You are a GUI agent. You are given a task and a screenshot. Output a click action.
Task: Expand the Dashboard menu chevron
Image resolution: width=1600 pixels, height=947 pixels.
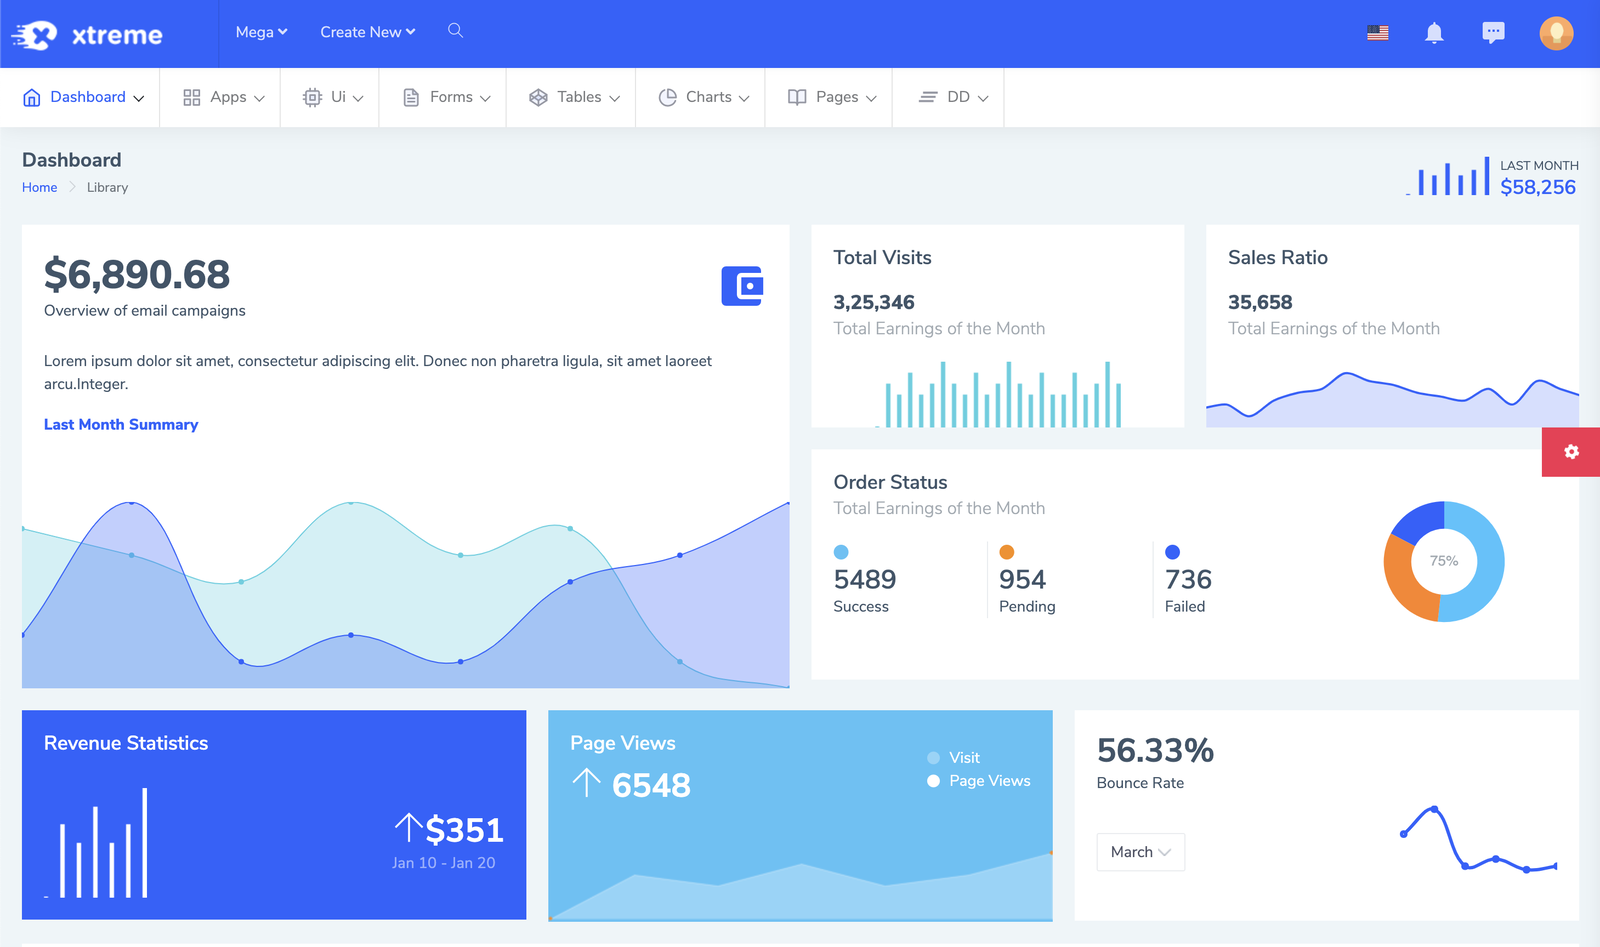tap(139, 98)
